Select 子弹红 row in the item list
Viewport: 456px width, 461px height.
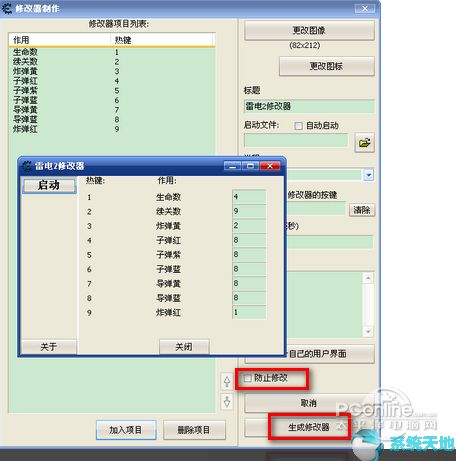click(x=112, y=81)
